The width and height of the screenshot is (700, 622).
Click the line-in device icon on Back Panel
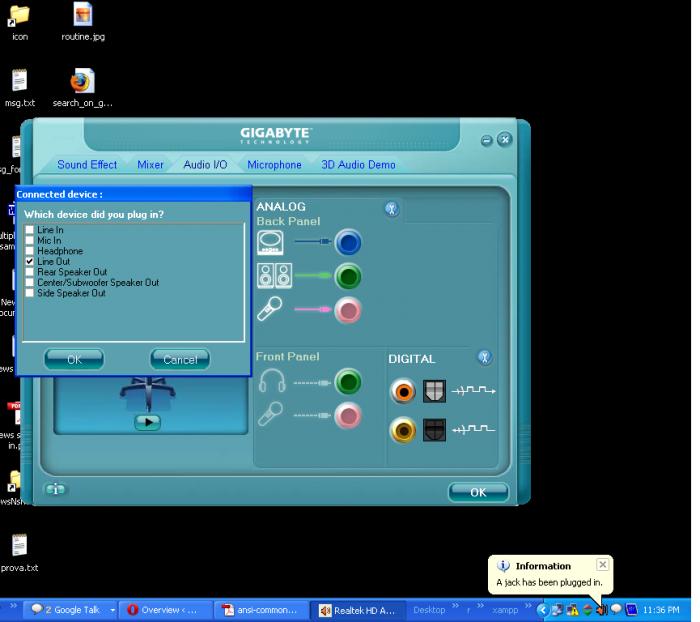click(270, 242)
